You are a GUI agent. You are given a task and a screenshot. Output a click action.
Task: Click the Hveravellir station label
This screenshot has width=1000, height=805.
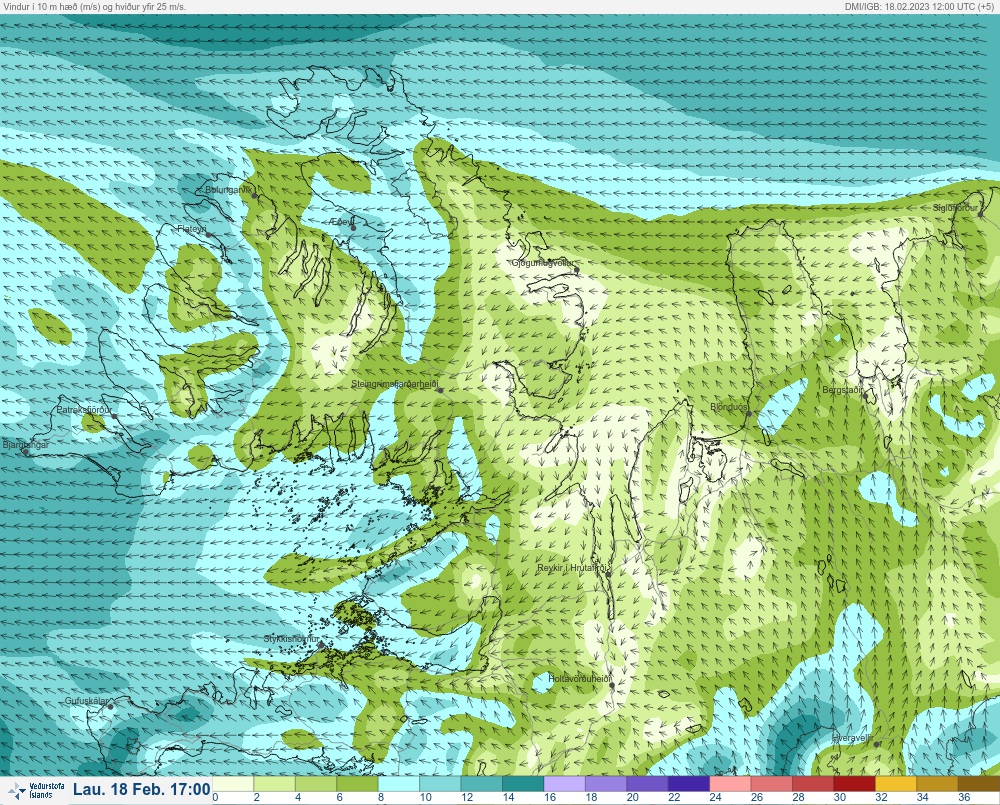pos(852,738)
